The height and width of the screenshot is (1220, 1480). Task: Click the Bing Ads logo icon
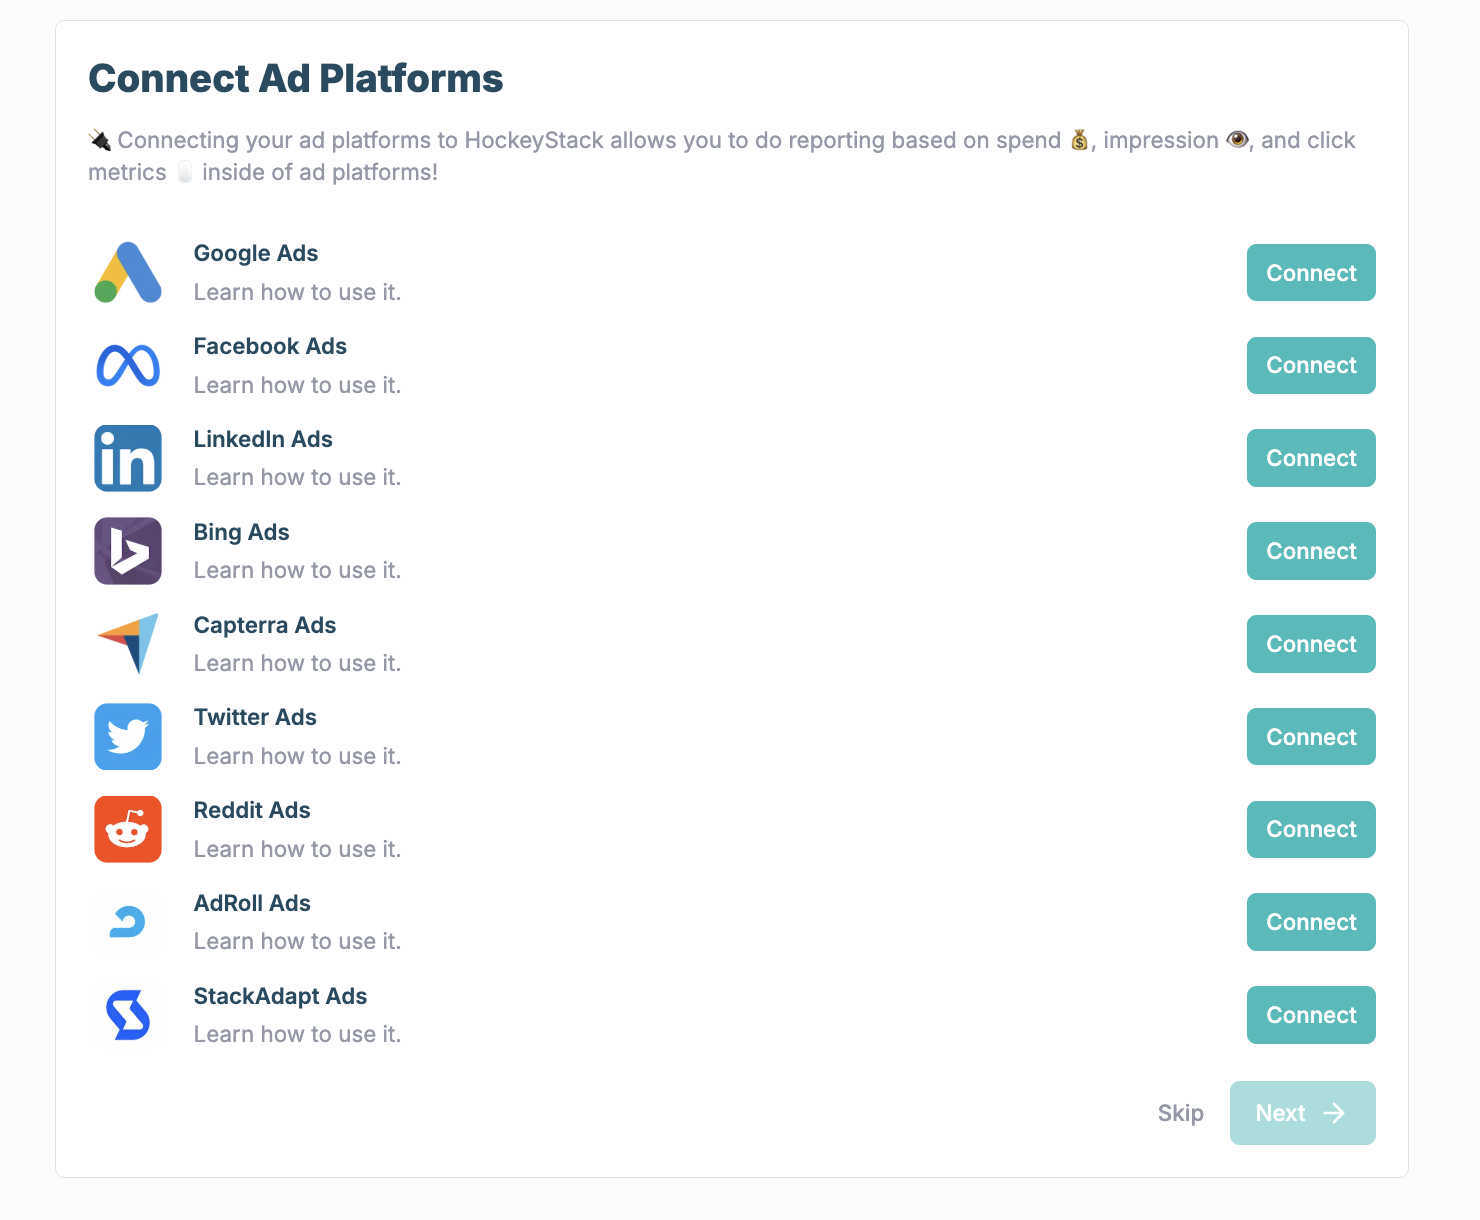tap(128, 551)
